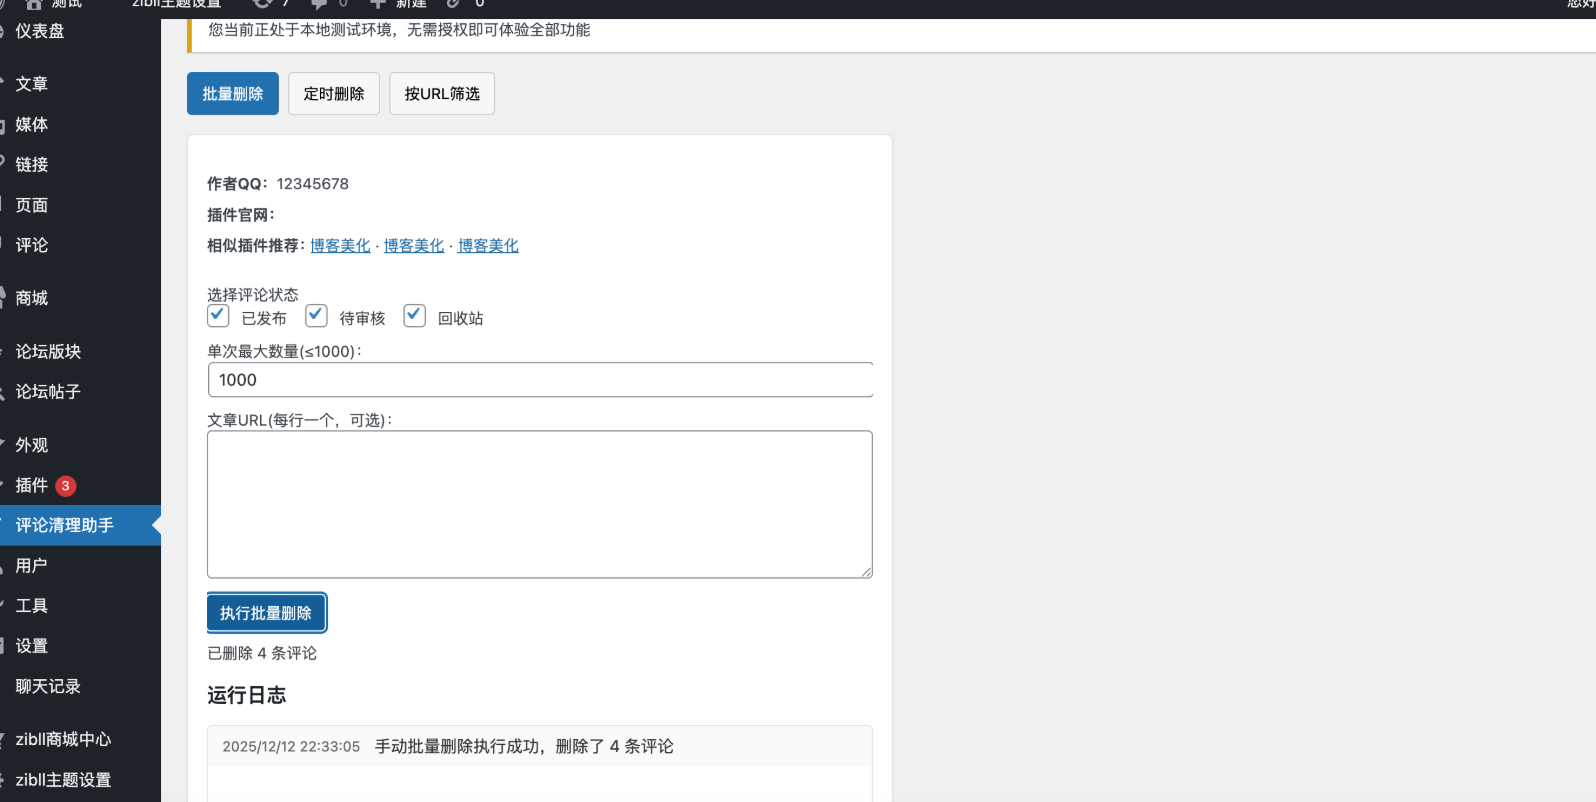
Task: Open the 商城 sidebar menu
Action: (80, 298)
